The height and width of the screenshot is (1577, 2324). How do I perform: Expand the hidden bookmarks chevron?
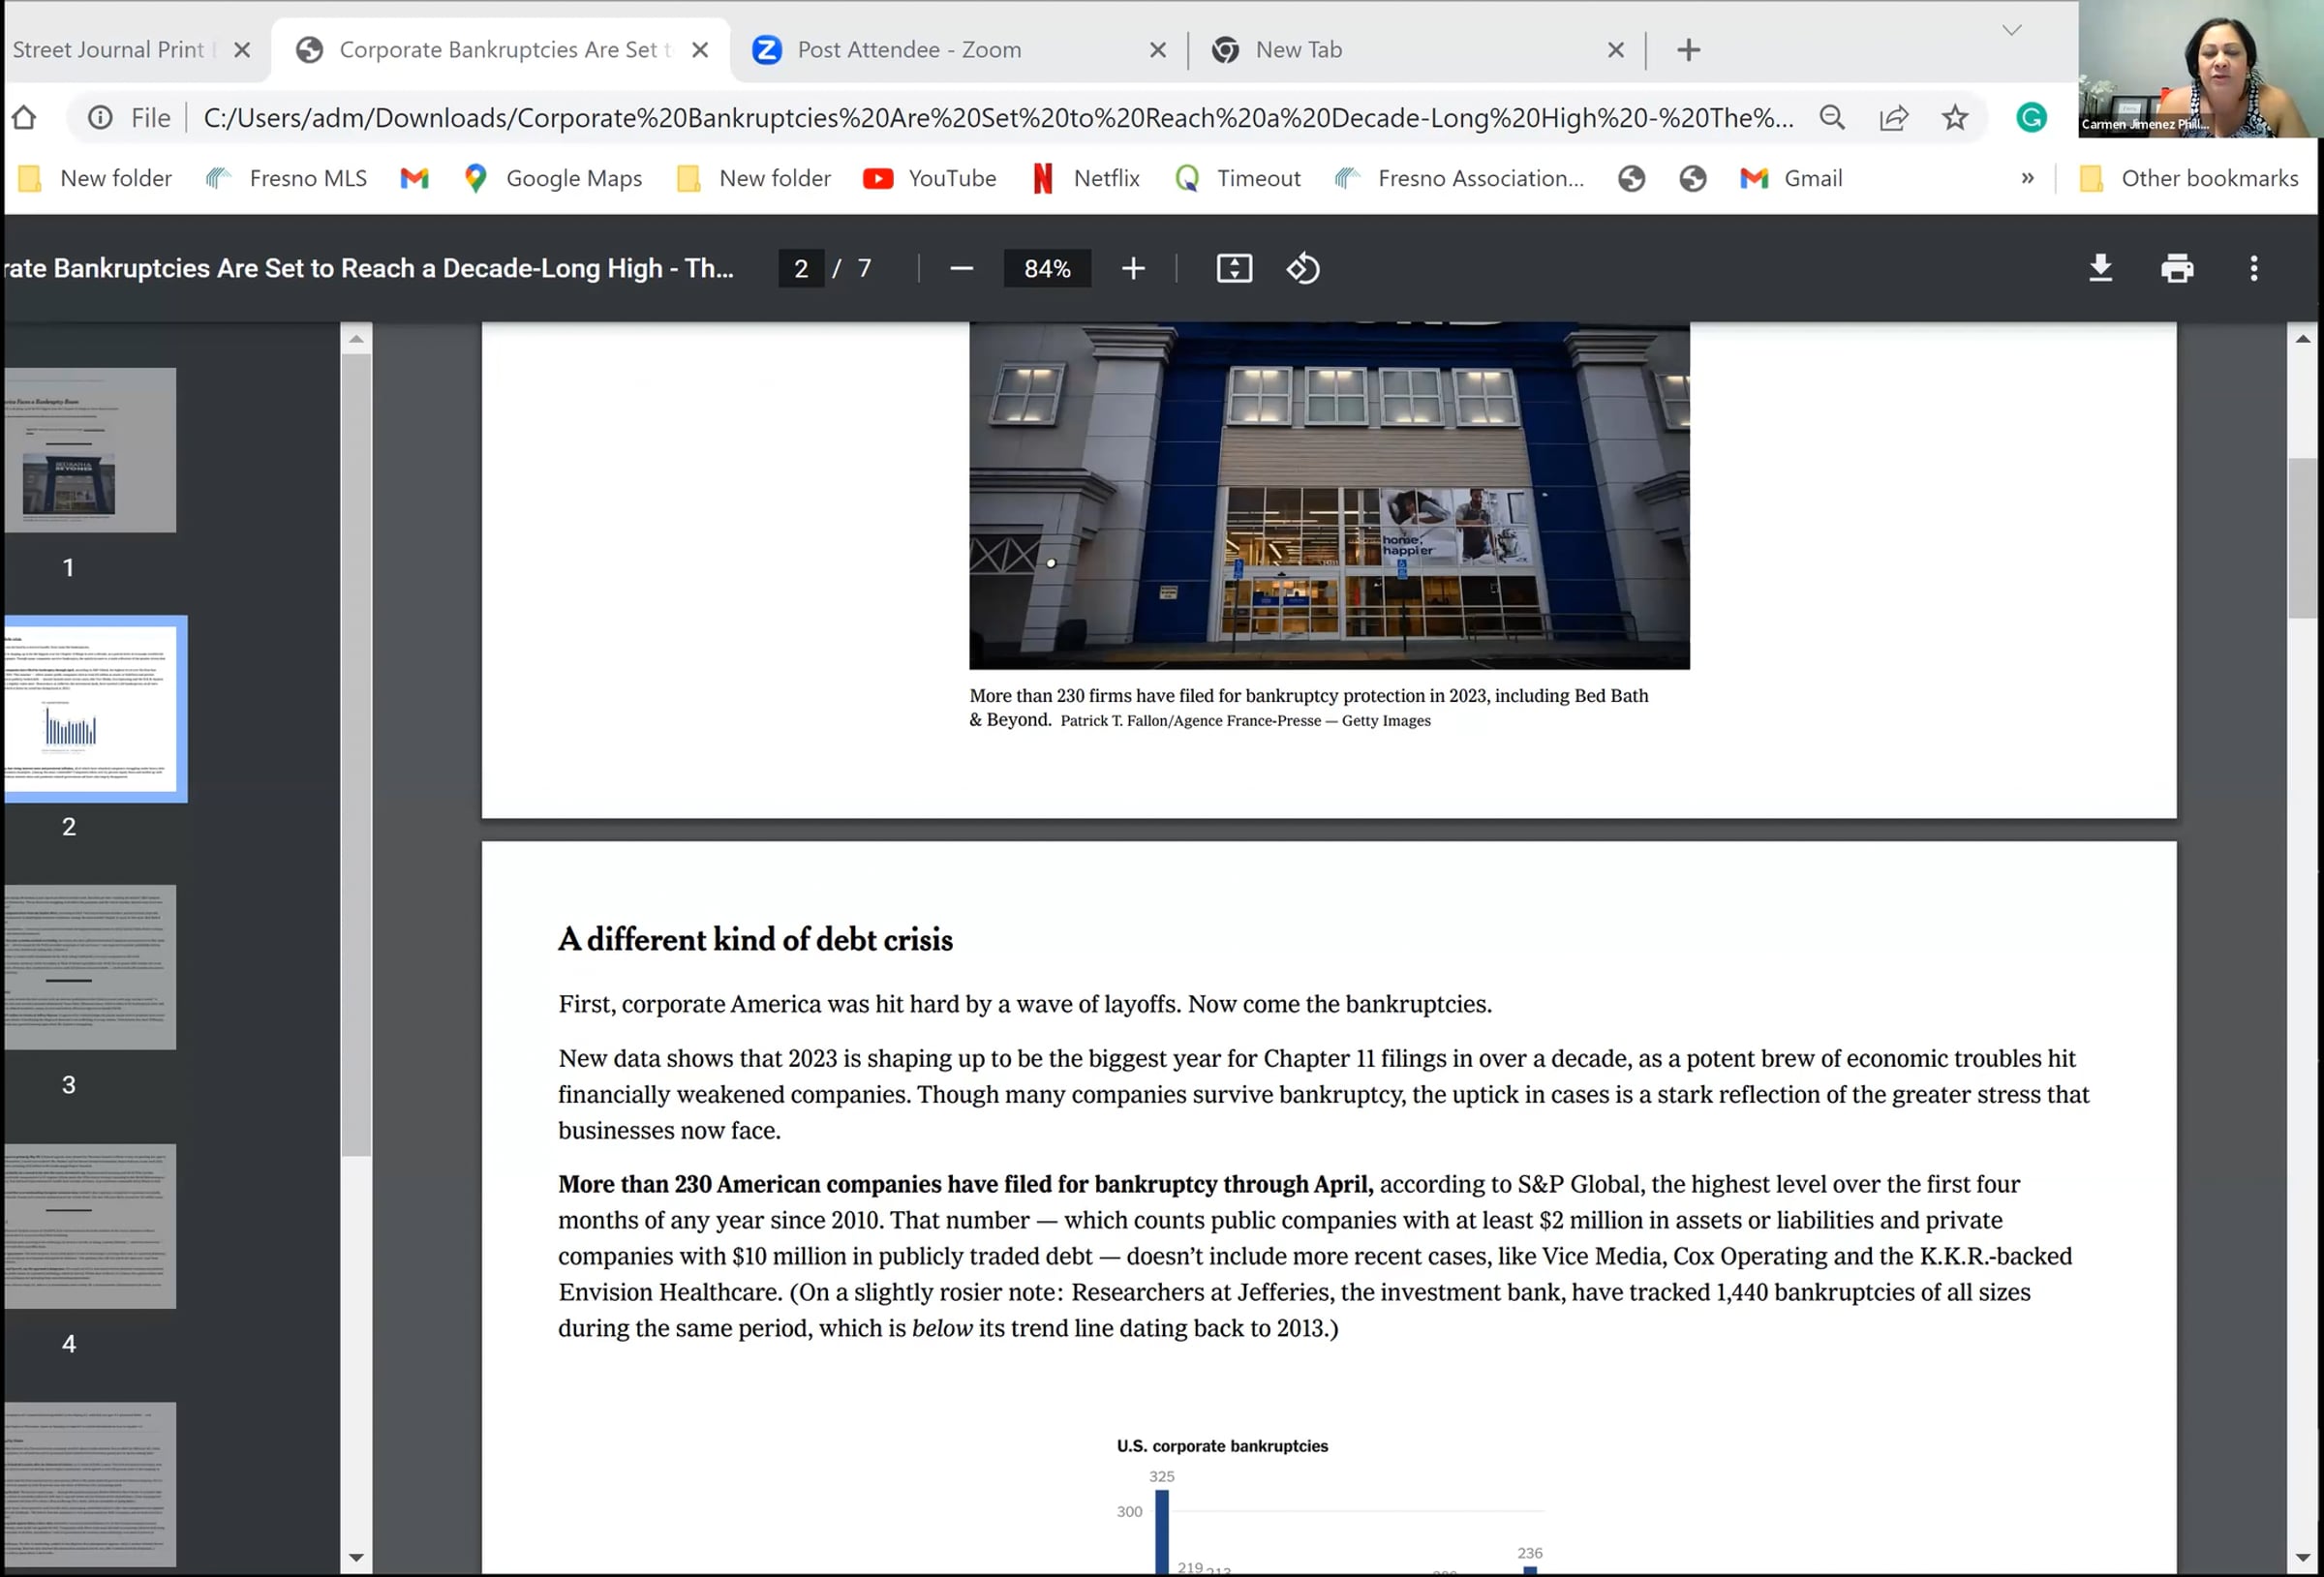coord(2027,178)
